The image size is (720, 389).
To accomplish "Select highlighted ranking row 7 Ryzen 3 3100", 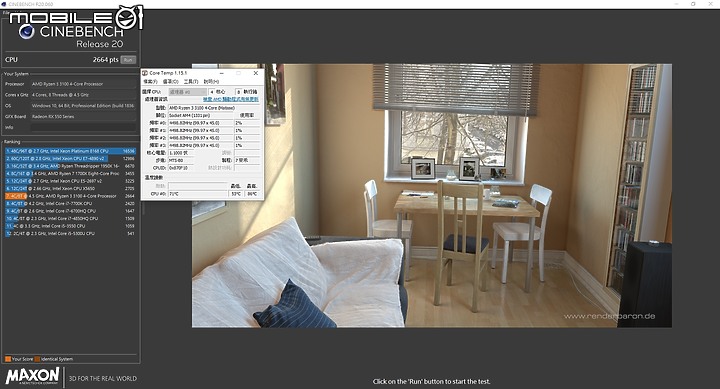I will point(70,196).
